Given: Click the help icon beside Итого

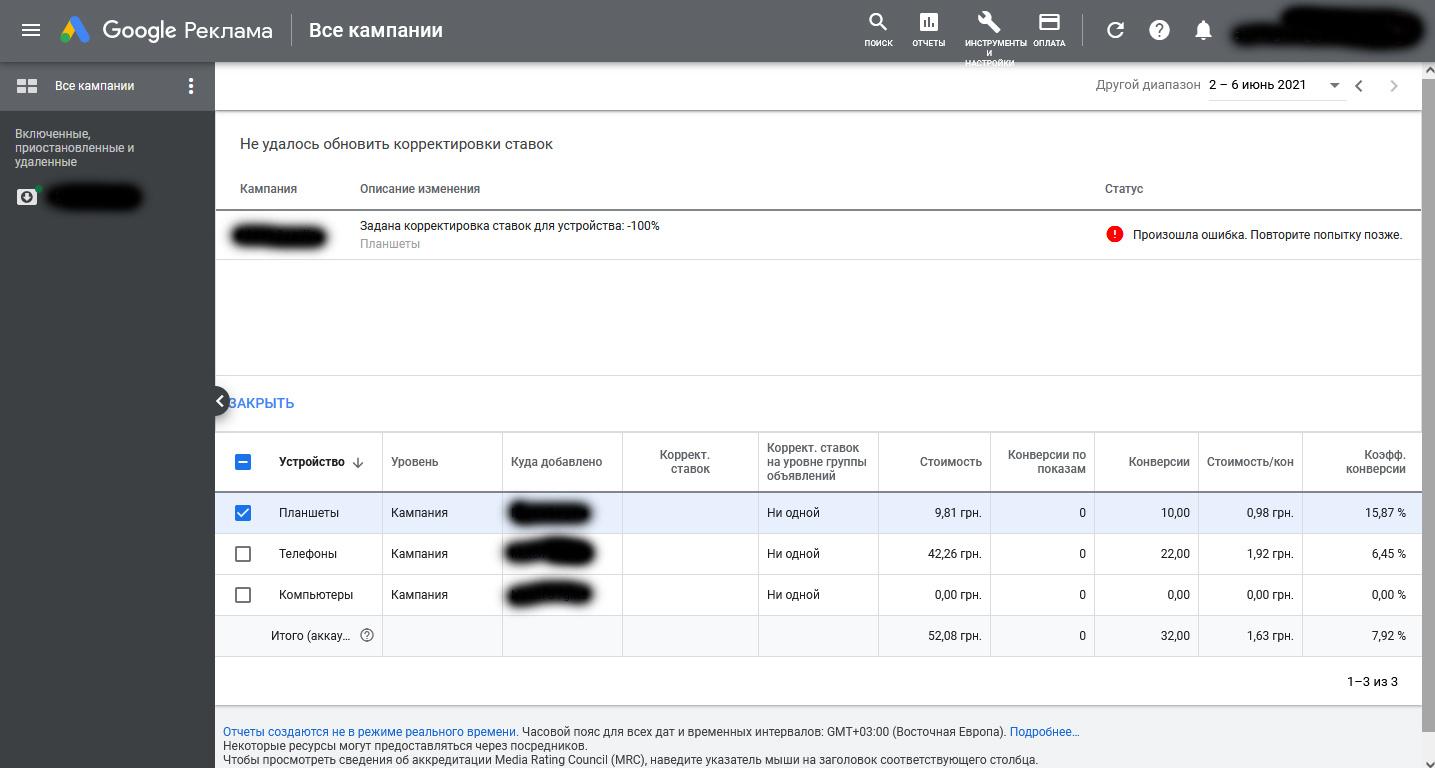Looking at the screenshot, I should (x=367, y=635).
